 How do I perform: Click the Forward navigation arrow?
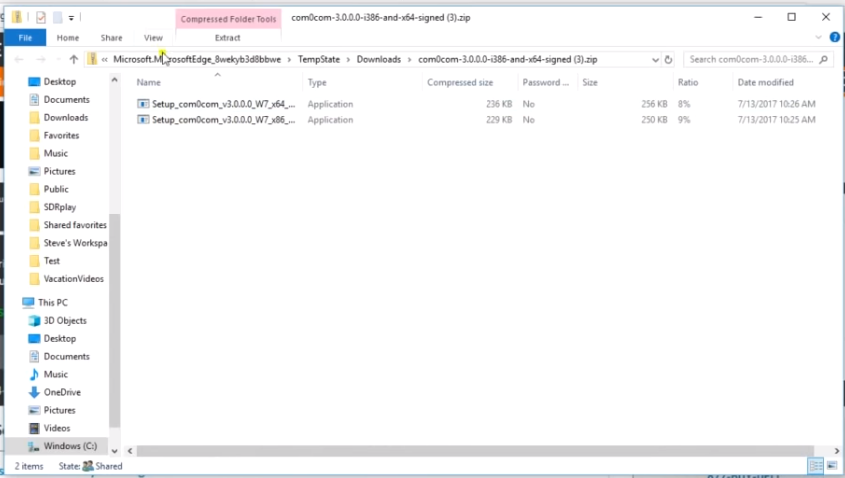tap(40, 59)
